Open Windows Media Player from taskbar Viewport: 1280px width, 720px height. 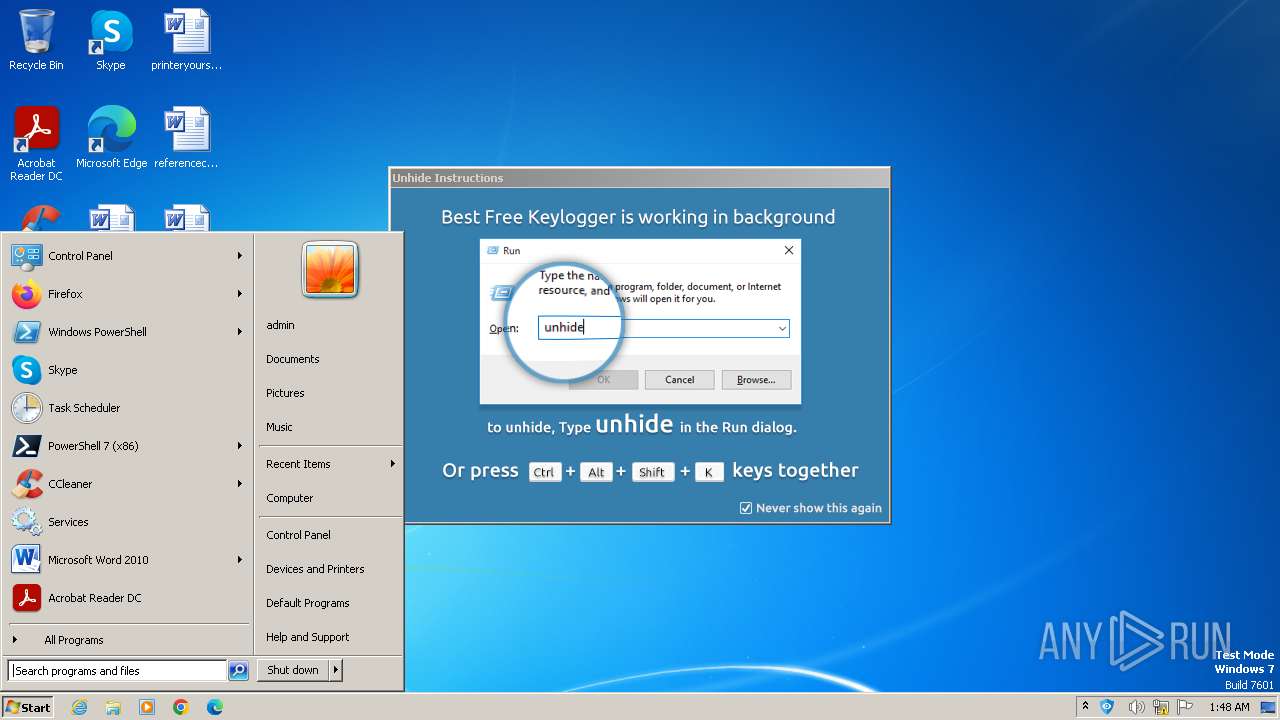[147, 707]
